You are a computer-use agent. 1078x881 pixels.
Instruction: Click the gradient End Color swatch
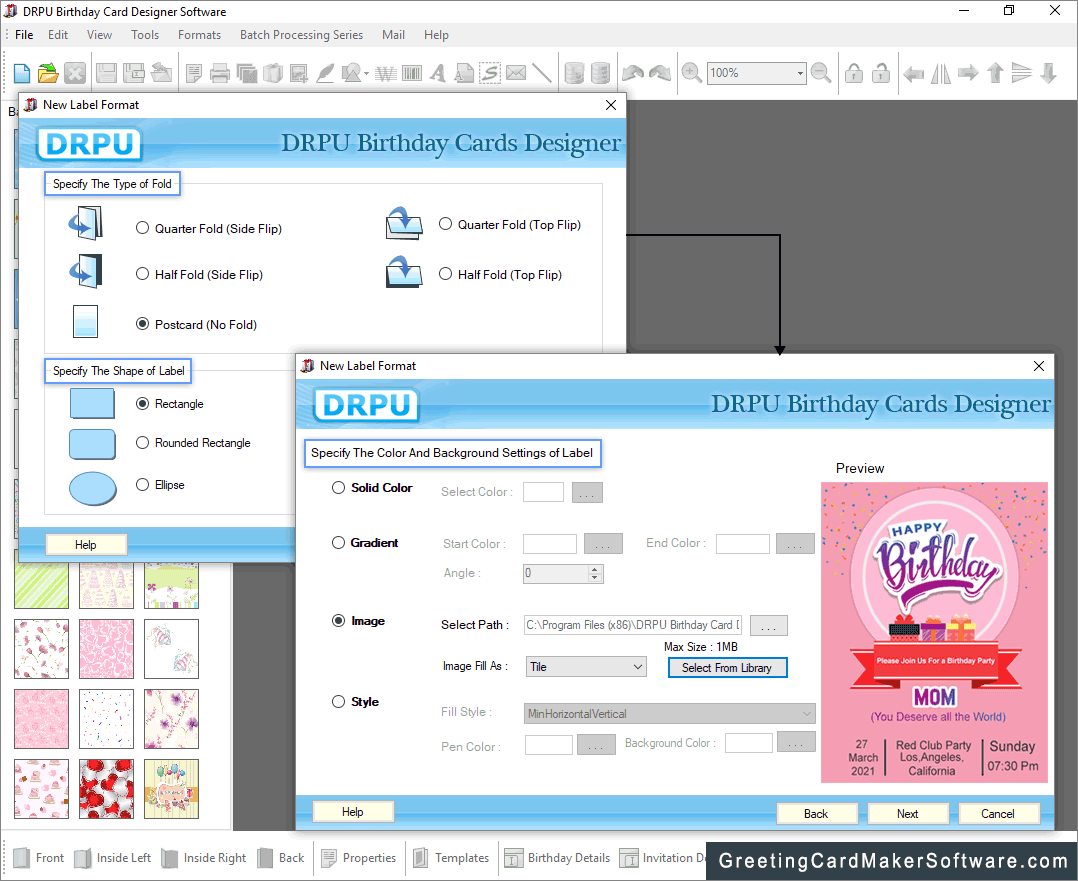(742, 544)
